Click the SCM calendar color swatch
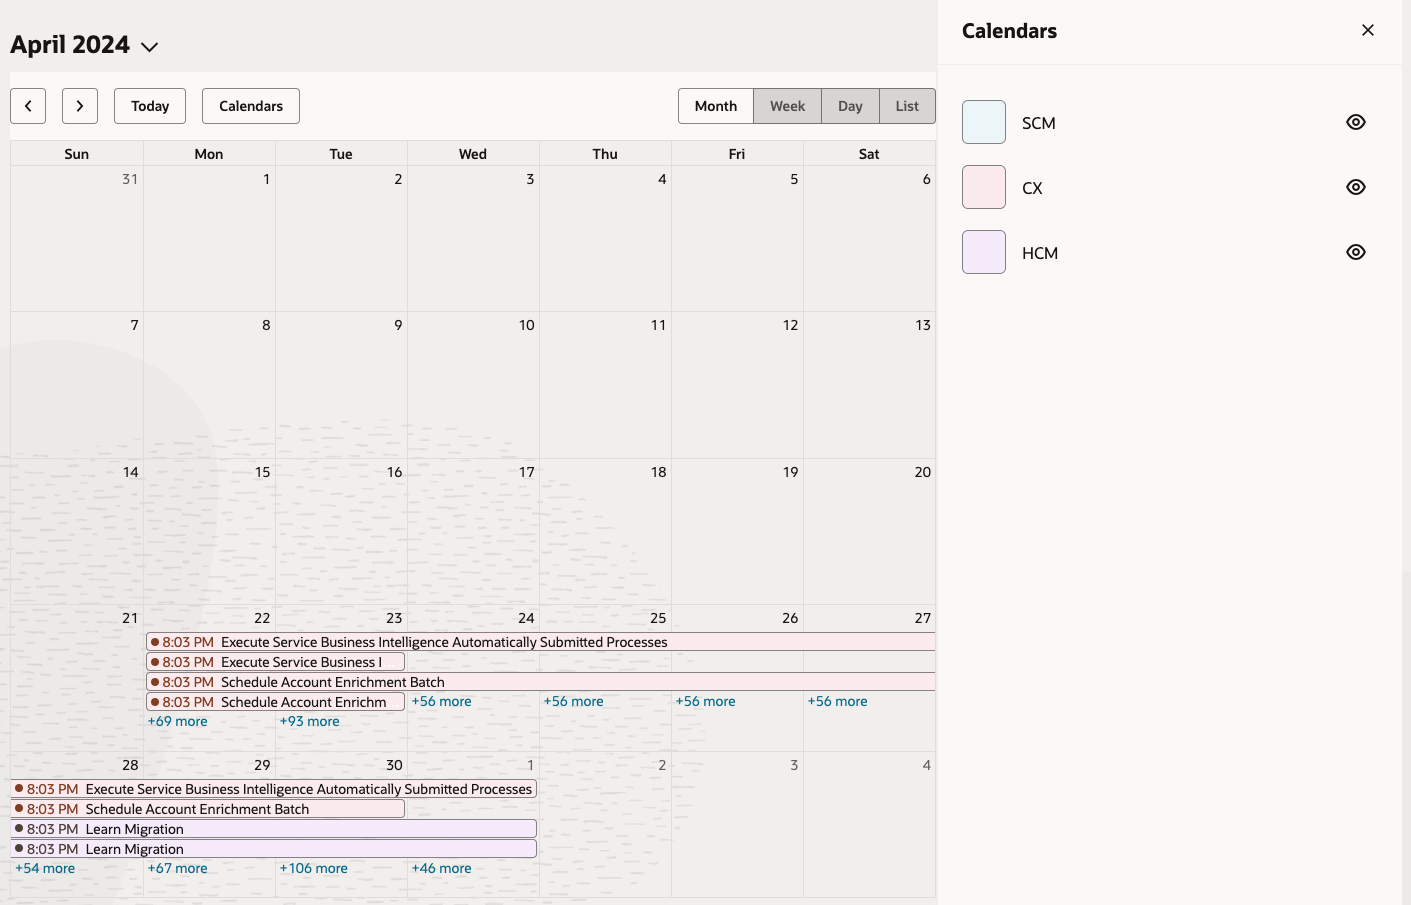Viewport: 1411px width, 905px height. pyautogui.click(x=983, y=122)
